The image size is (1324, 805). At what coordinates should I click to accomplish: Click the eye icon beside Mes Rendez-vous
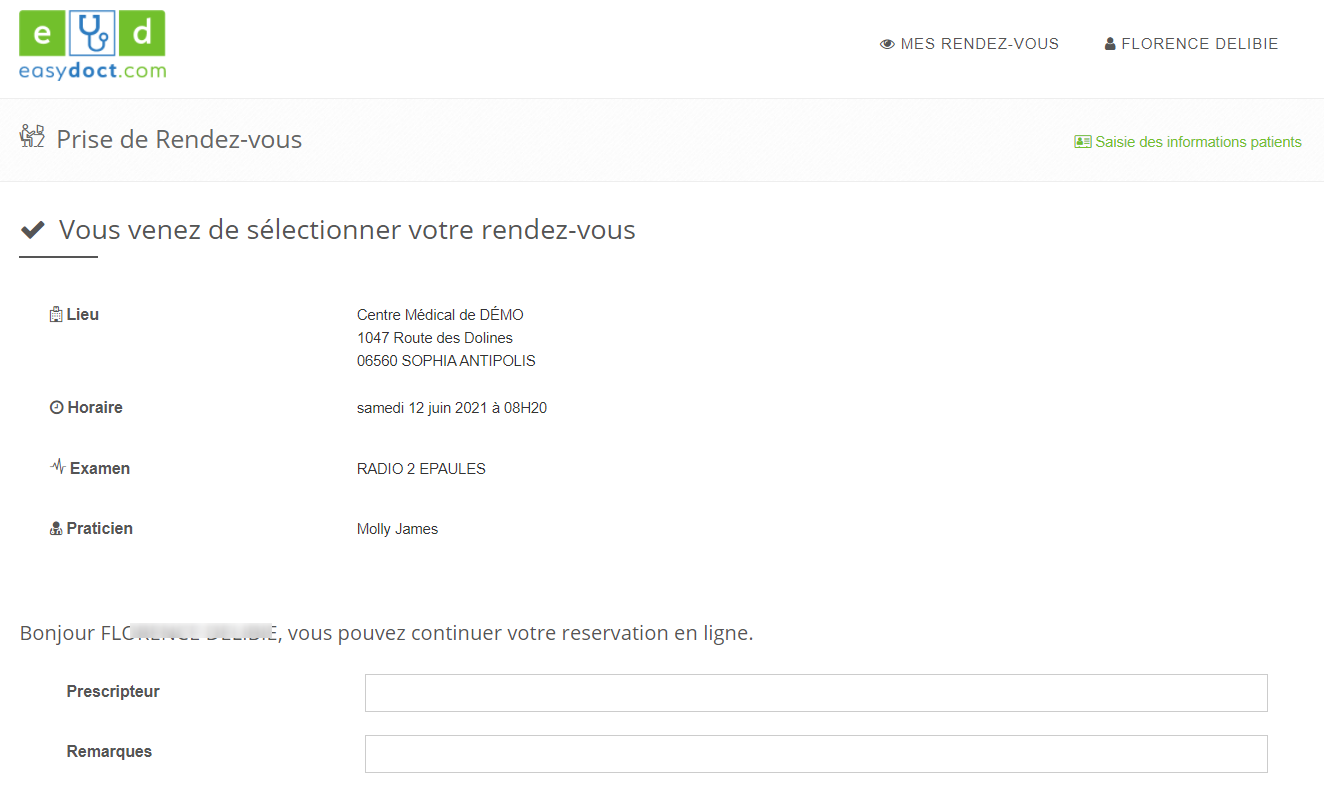pyautogui.click(x=887, y=44)
